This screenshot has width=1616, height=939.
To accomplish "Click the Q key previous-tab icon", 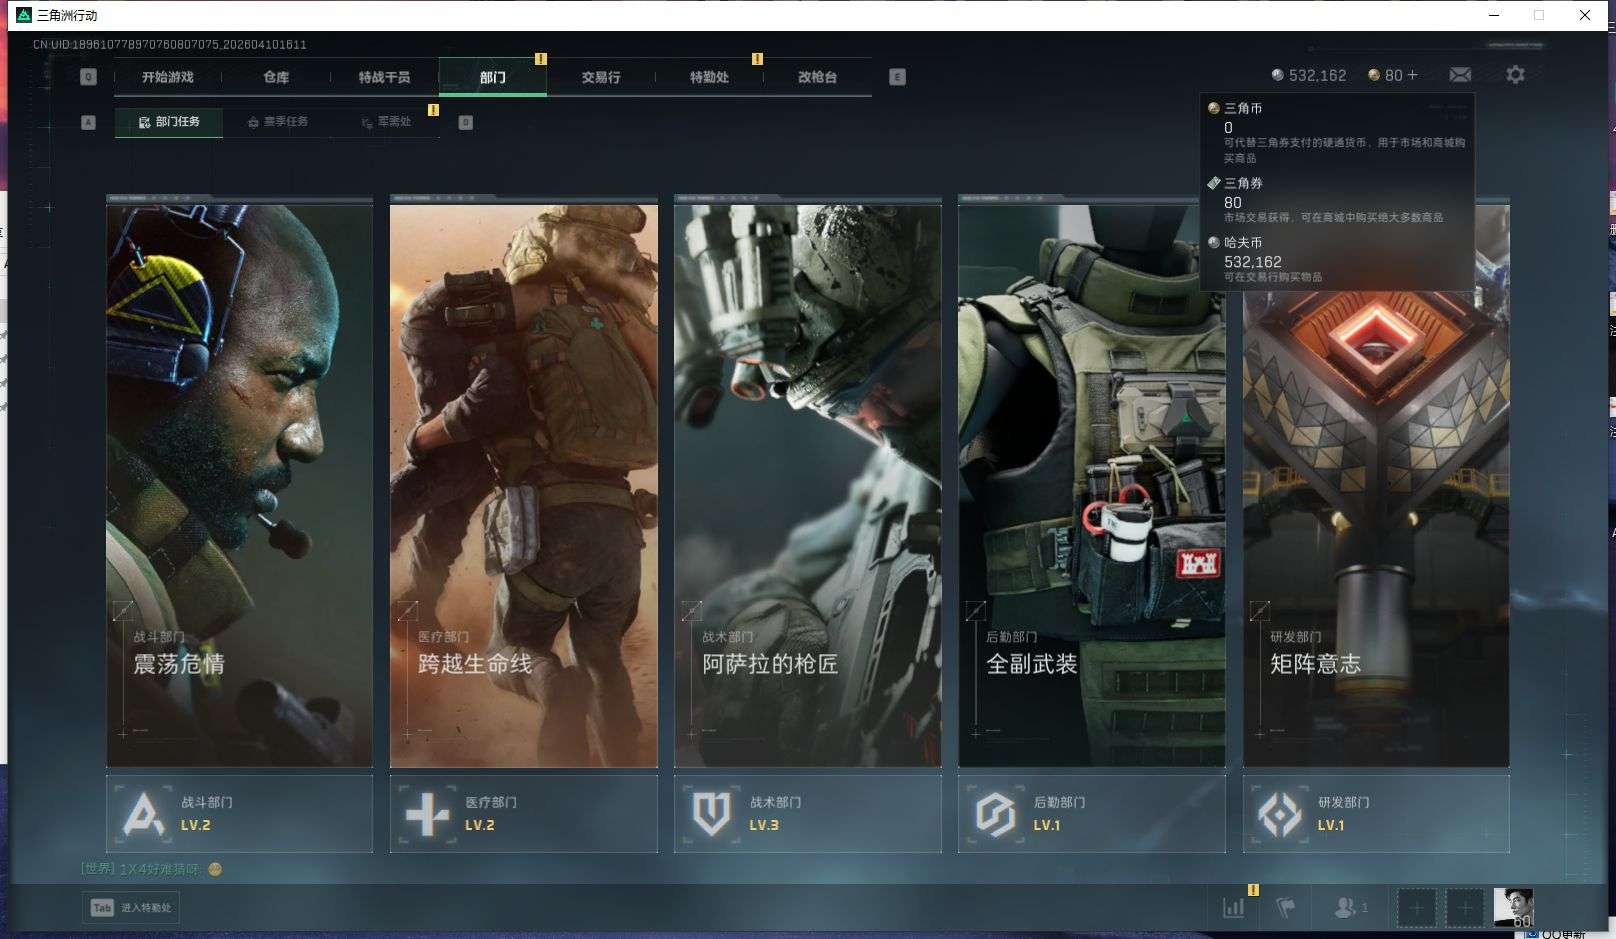I will pyautogui.click(x=88, y=77).
